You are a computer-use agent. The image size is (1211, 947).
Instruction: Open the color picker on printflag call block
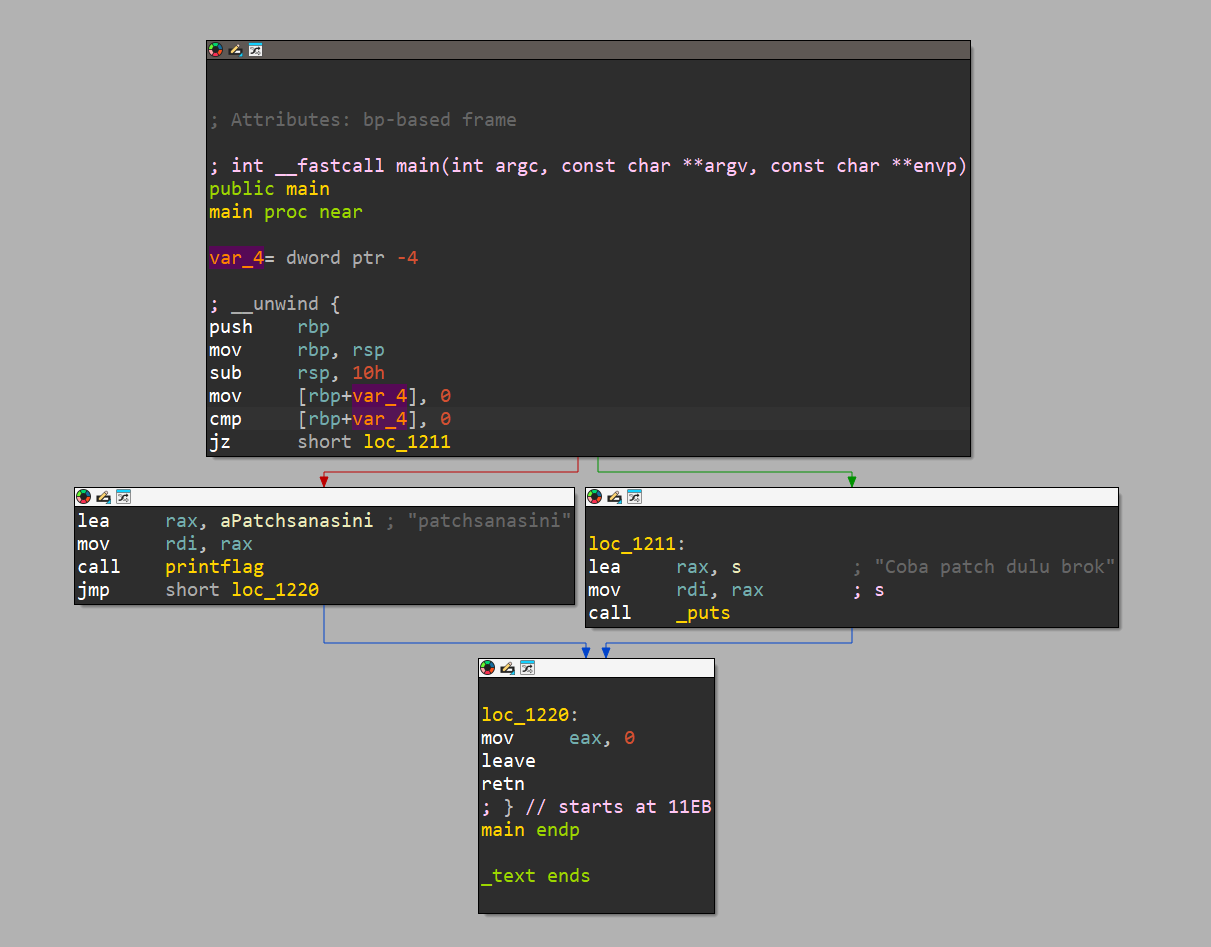pos(83,497)
